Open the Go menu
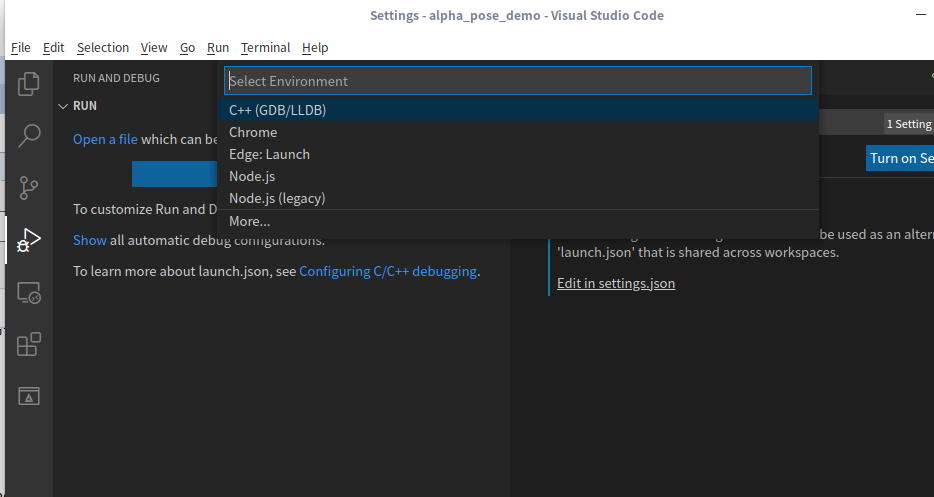Viewport: 934px width, 497px height. tap(187, 48)
